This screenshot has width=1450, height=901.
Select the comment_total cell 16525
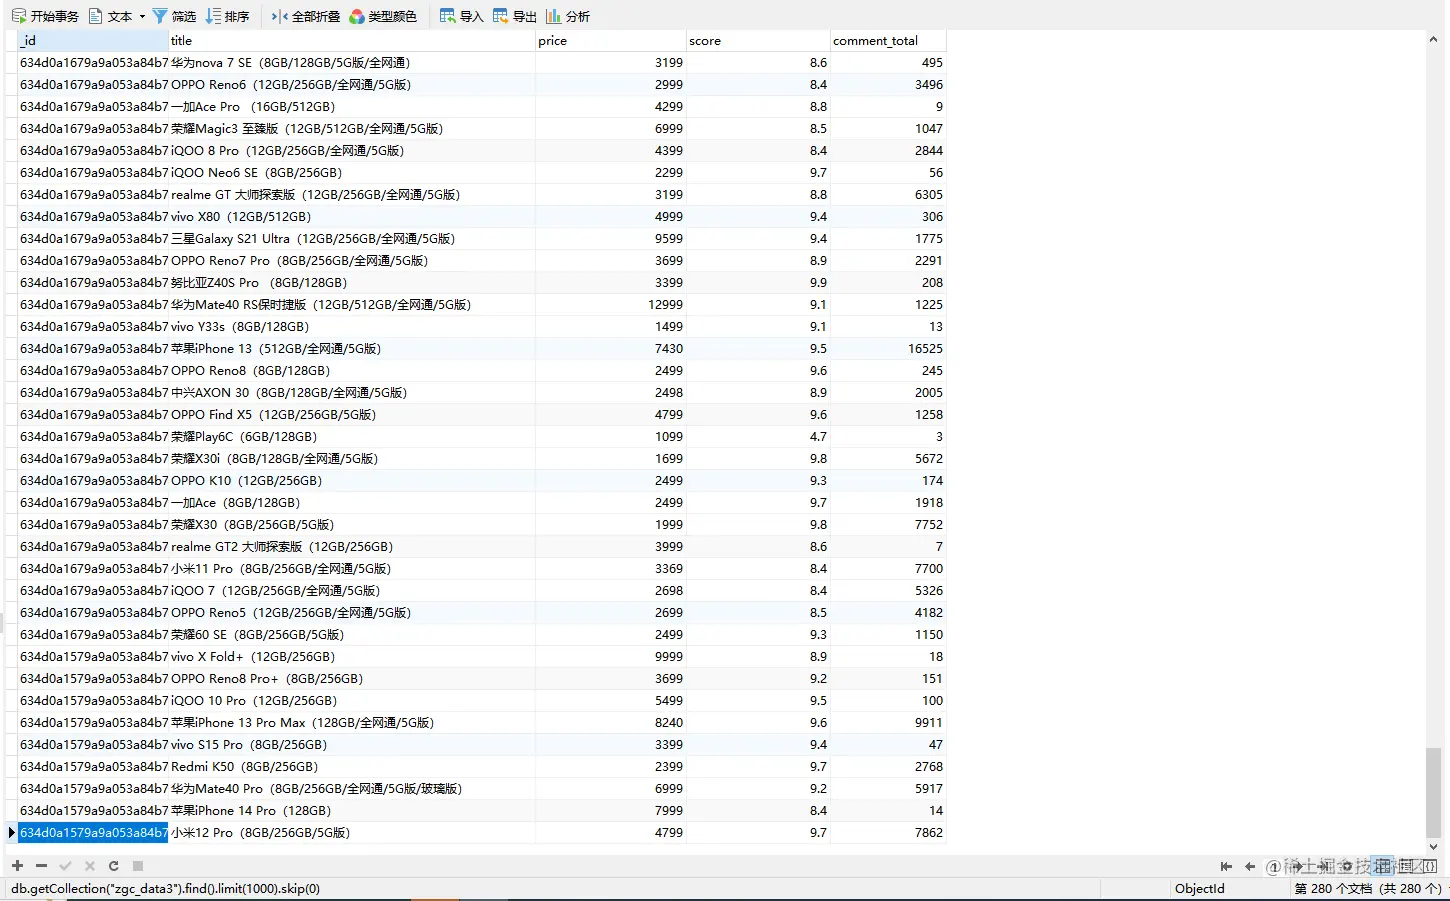[x=888, y=348]
